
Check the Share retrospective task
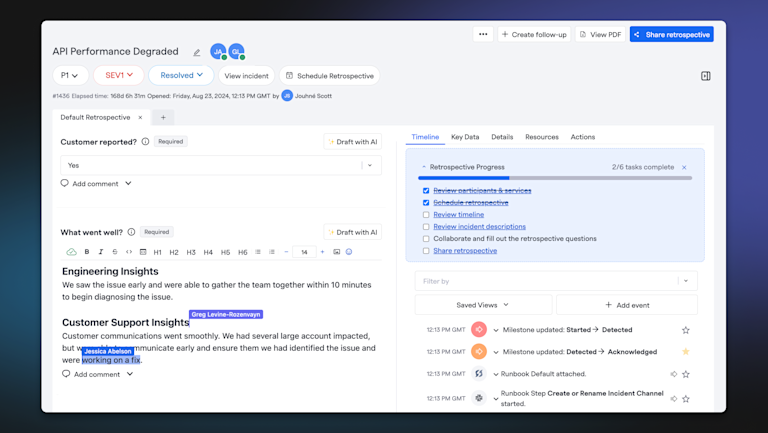click(x=426, y=251)
